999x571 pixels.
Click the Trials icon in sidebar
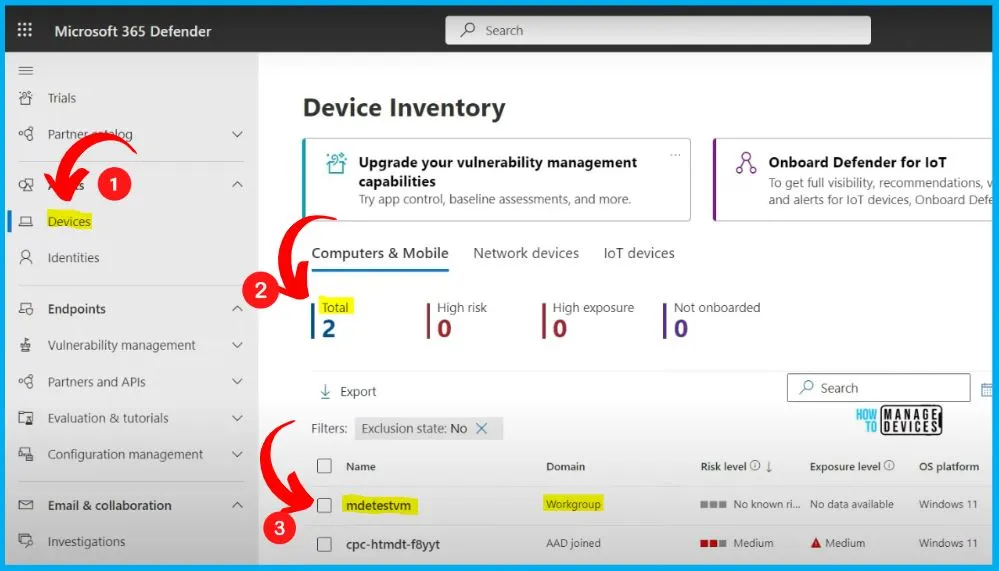25,98
